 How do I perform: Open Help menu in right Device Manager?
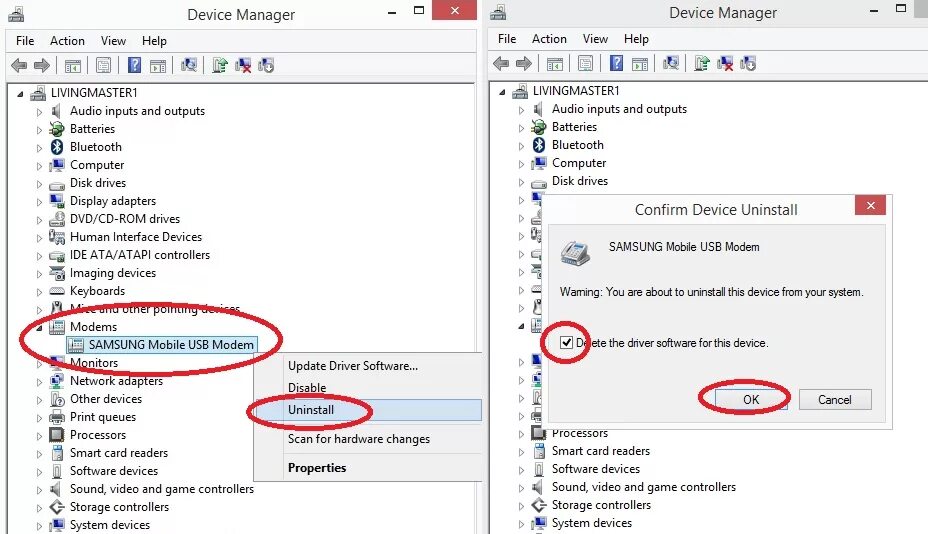point(636,38)
